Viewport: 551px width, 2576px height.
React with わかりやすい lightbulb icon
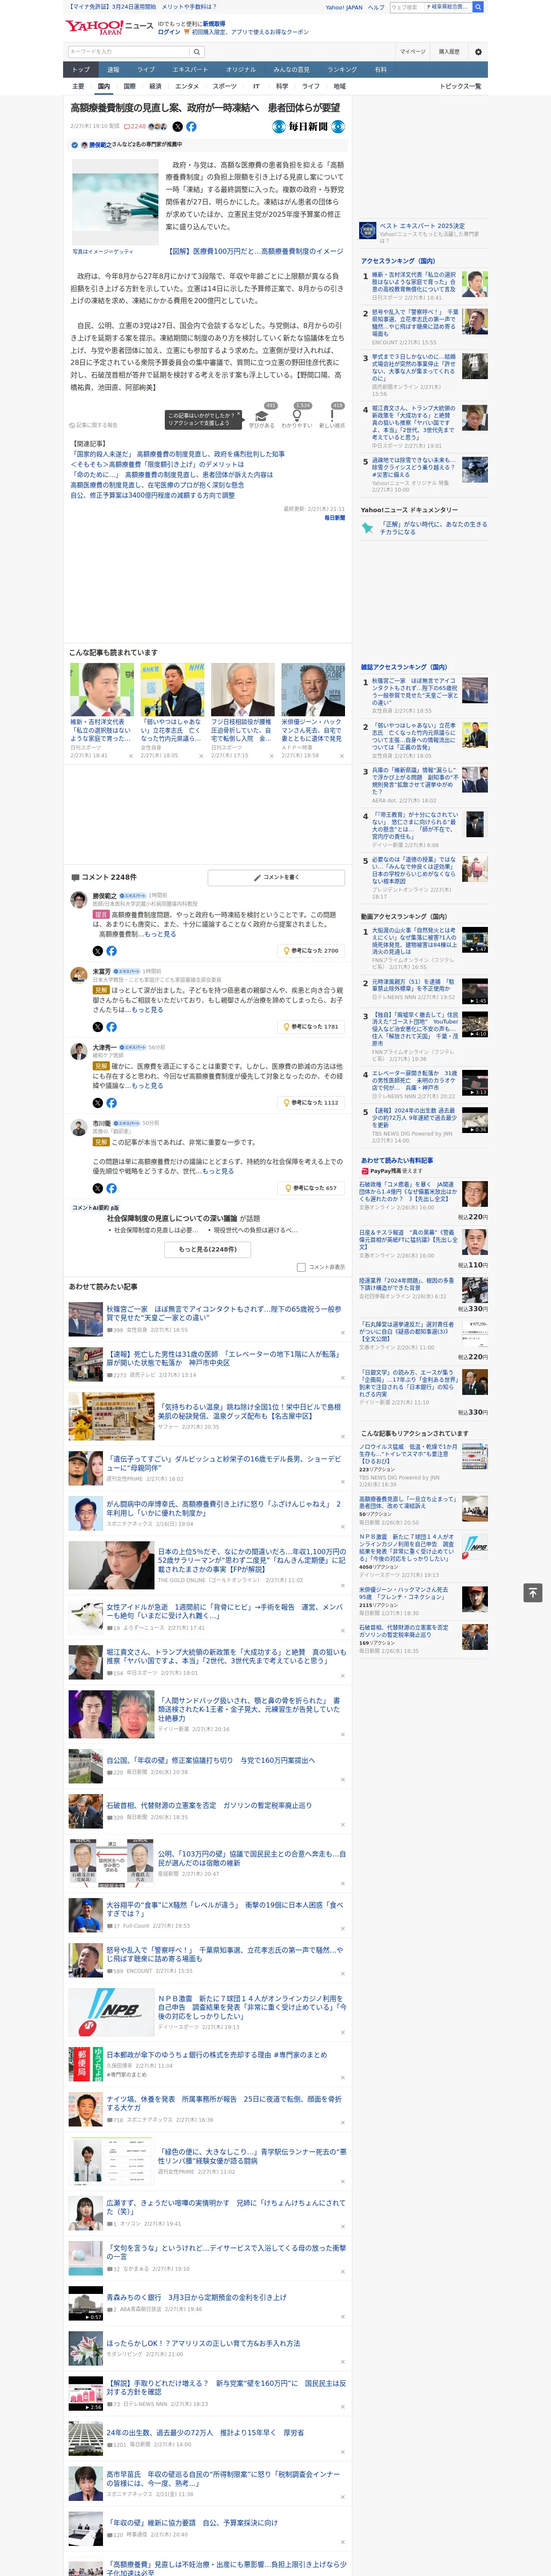point(297,416)
